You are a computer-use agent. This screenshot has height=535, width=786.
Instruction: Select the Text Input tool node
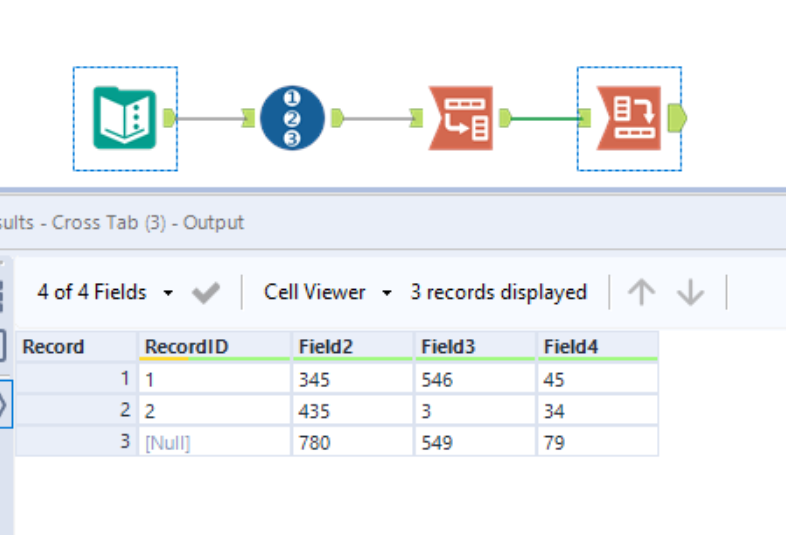[124, 118]
